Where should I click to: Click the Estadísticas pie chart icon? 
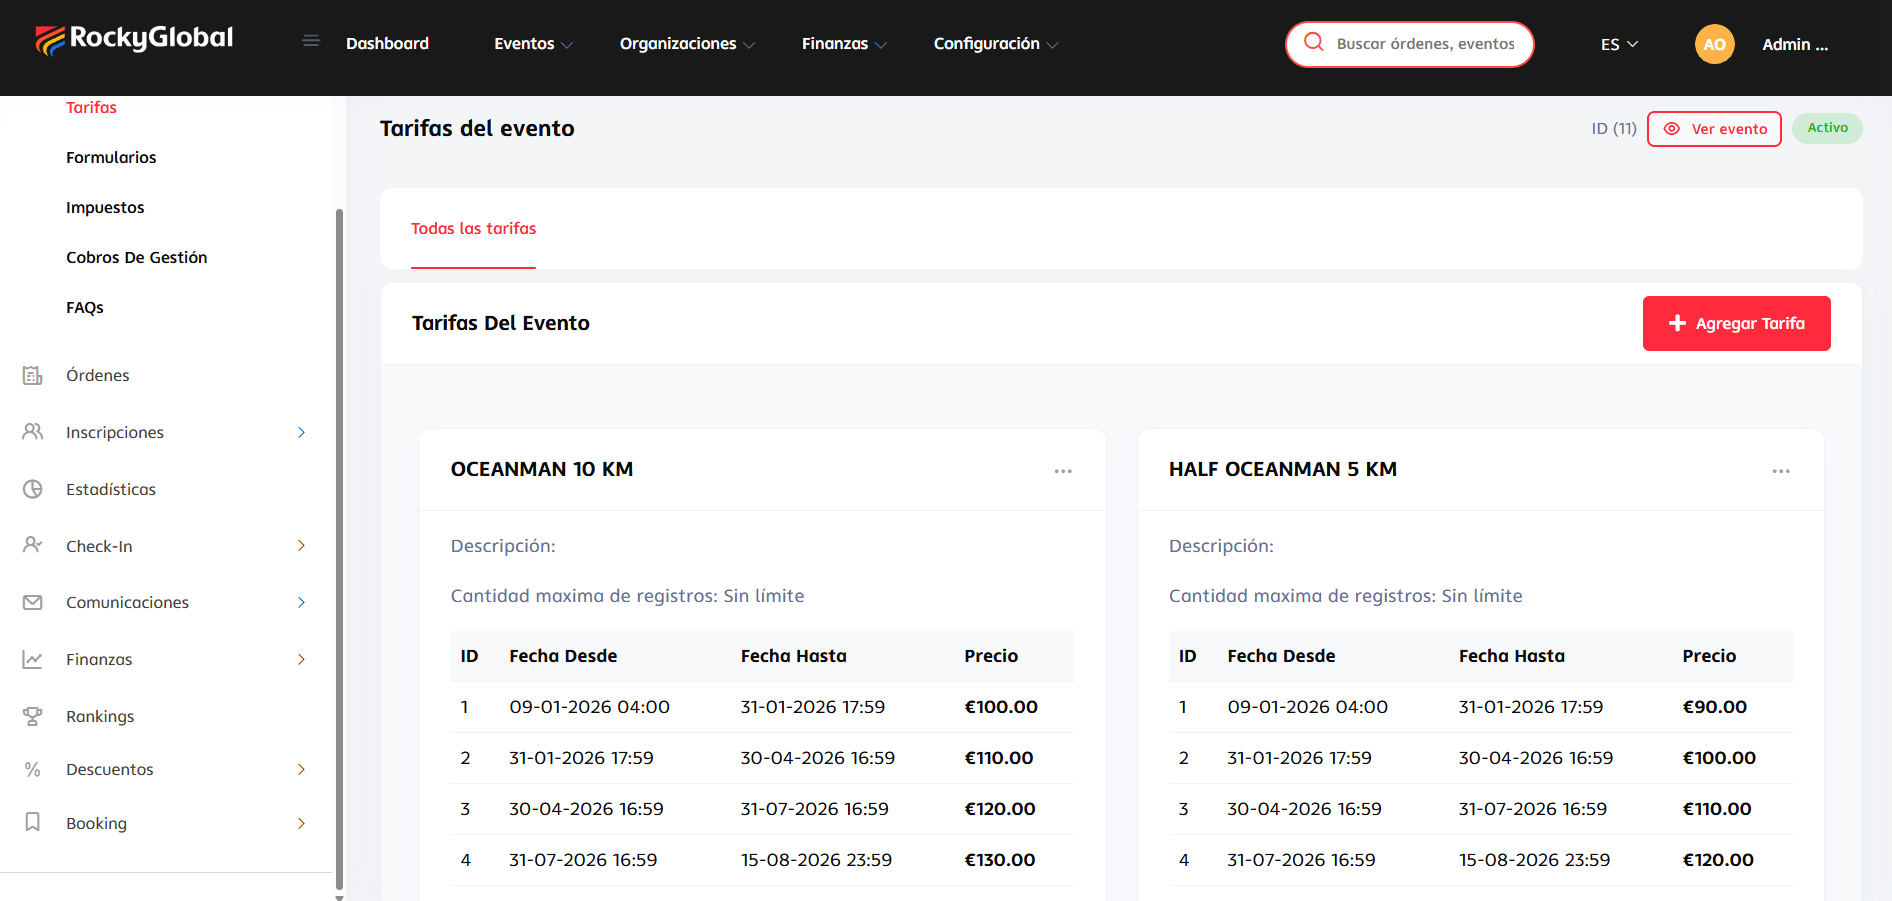(x=33, y=489)
